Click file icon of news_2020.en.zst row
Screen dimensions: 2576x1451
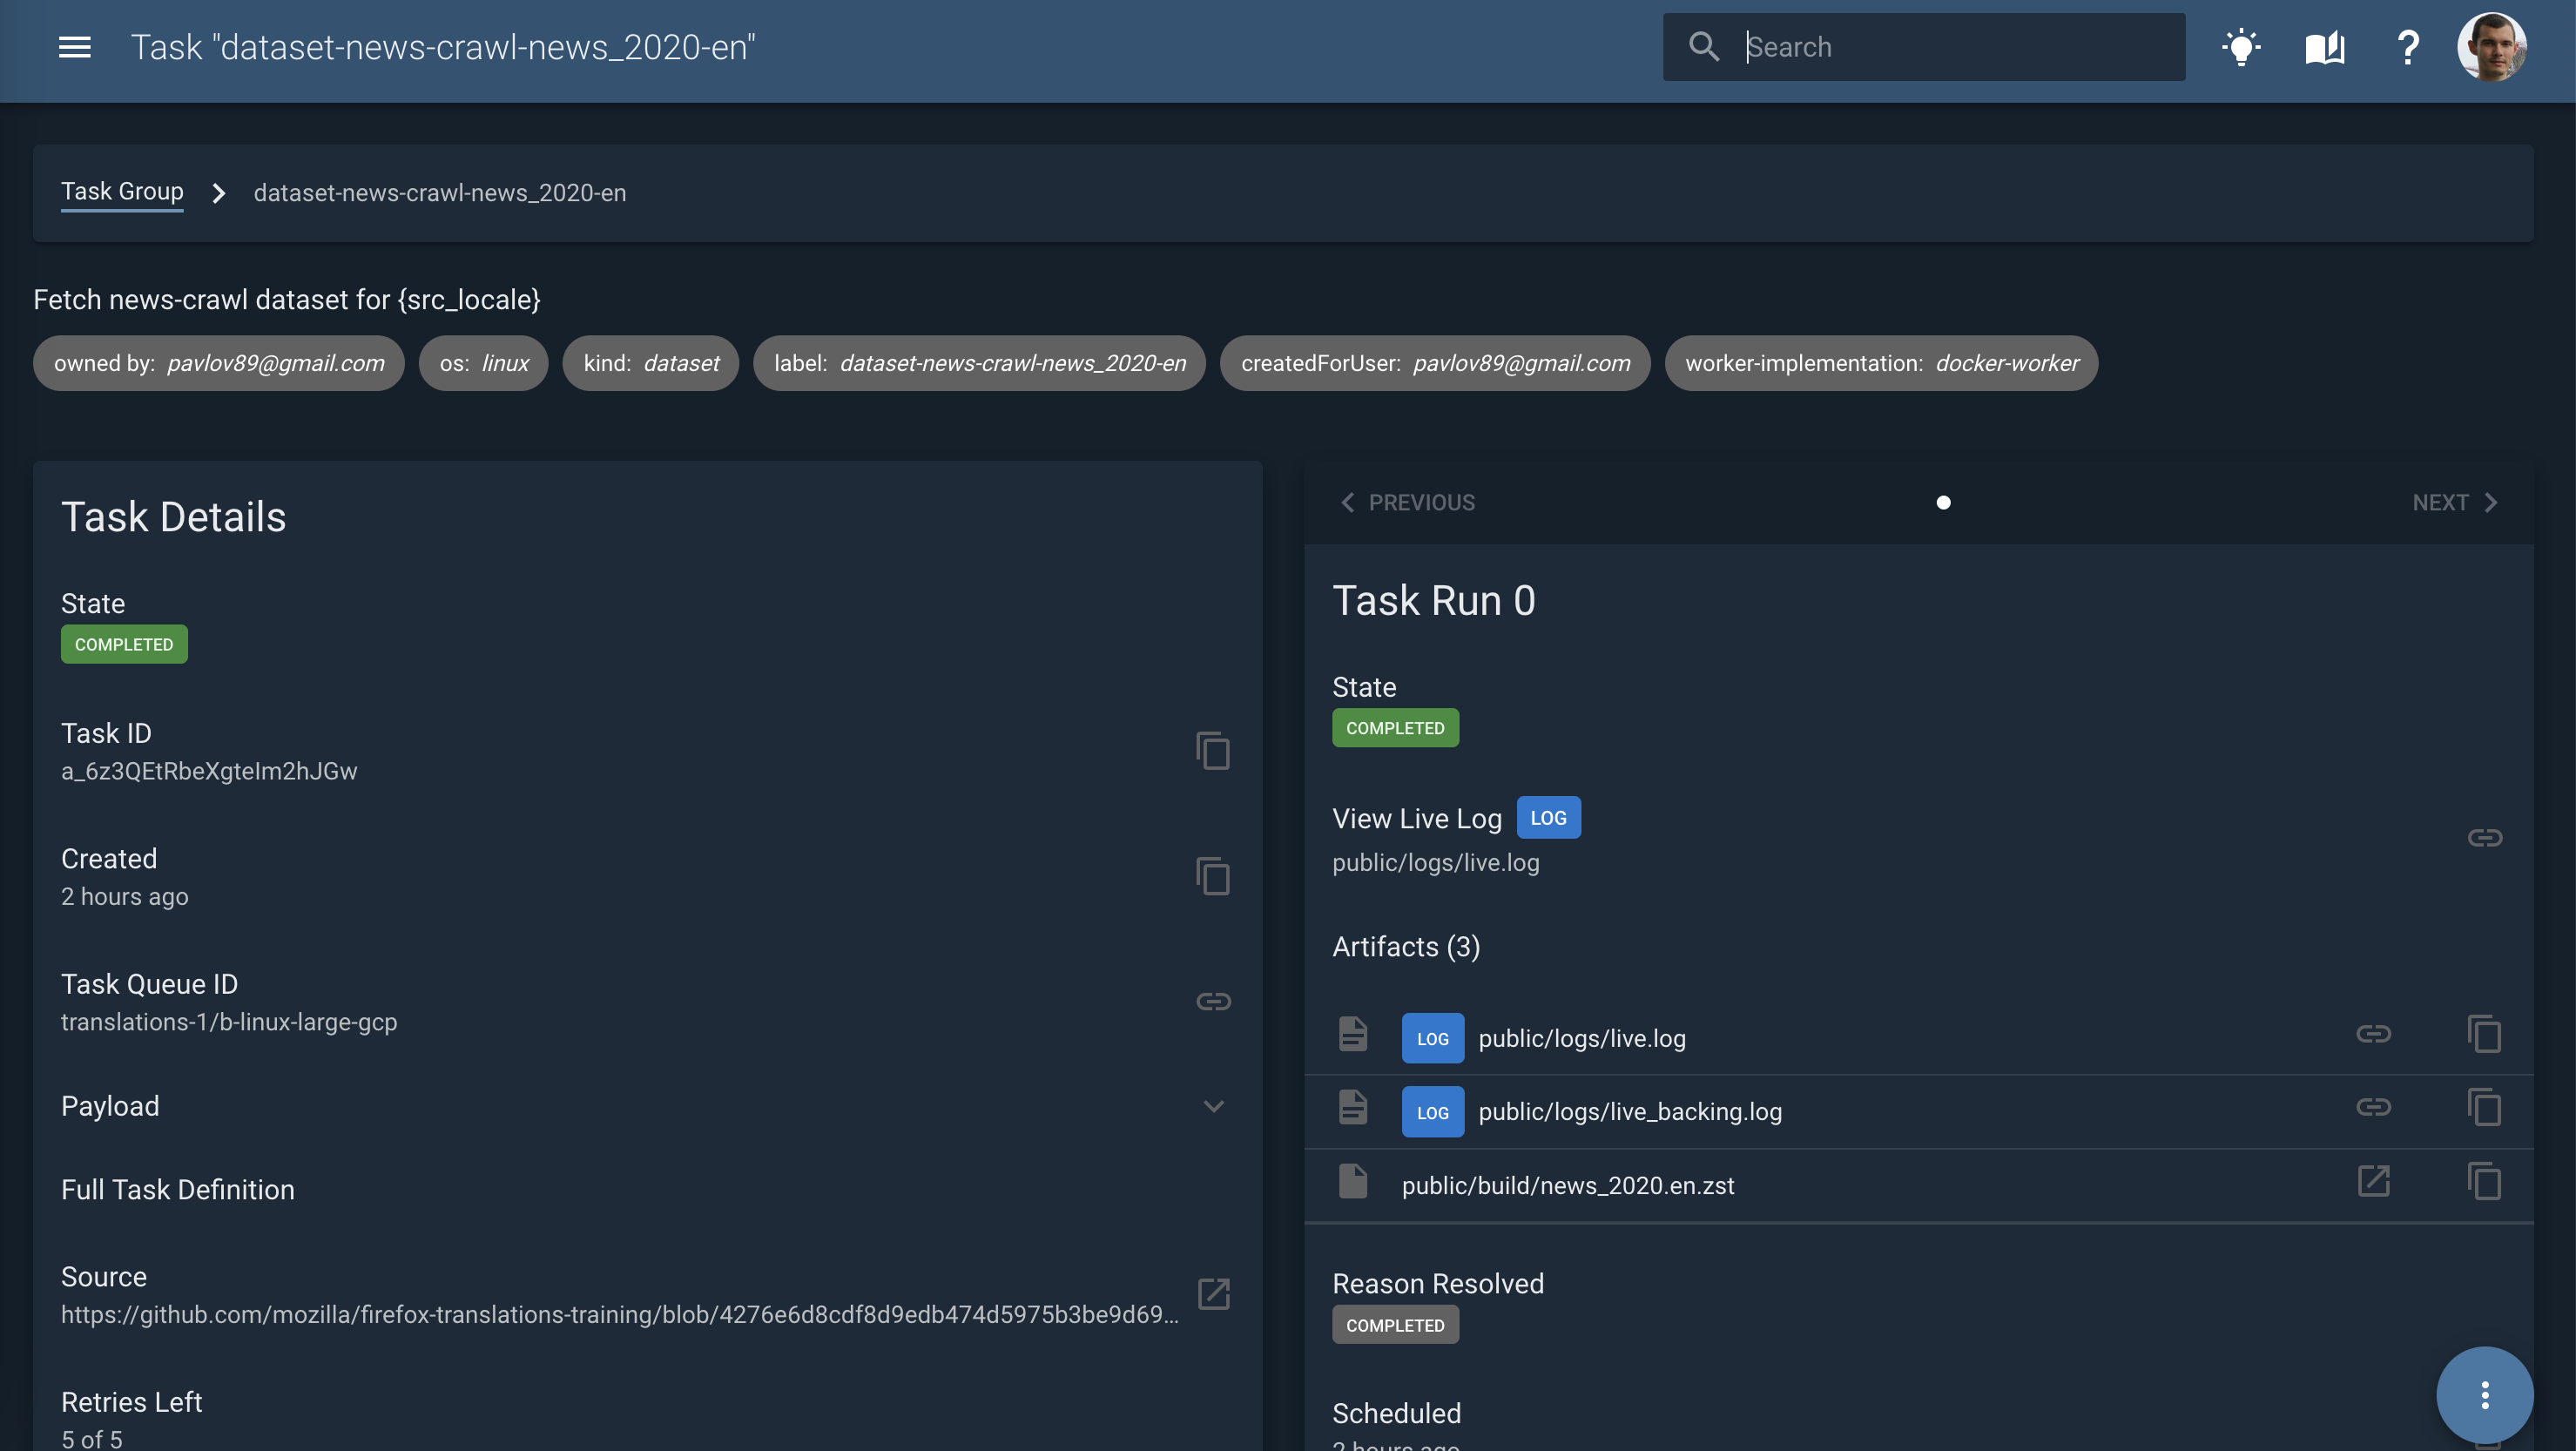[x=1353, y=1181]
